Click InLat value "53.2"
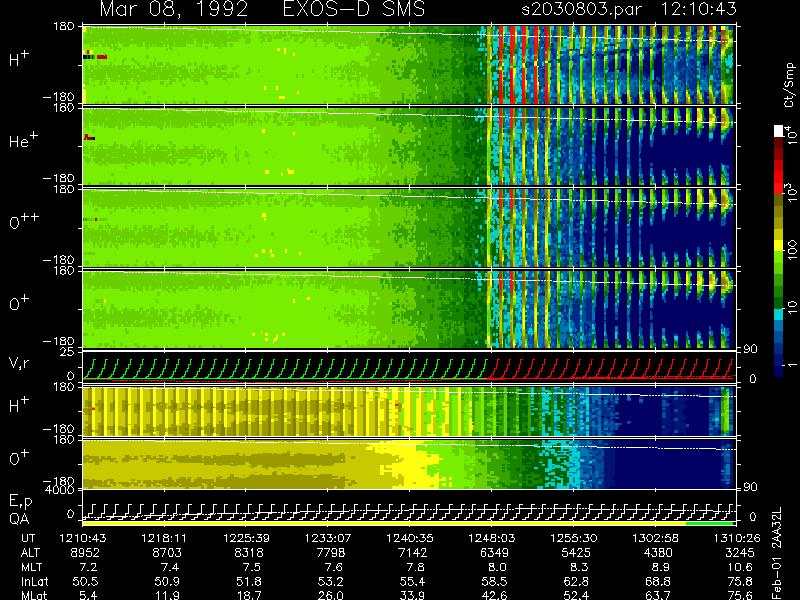This screenshot has height=600, width=800. (x=331, y=581)
